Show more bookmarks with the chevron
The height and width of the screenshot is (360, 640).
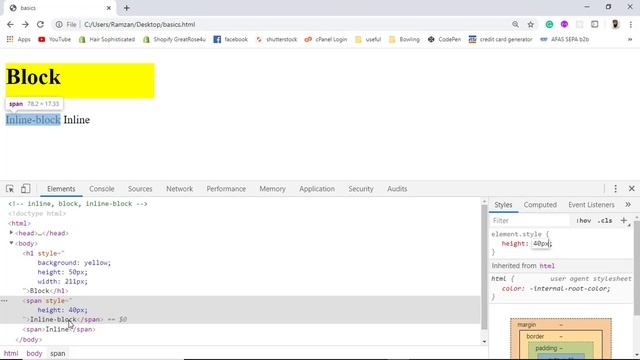[x=630, y=39]
